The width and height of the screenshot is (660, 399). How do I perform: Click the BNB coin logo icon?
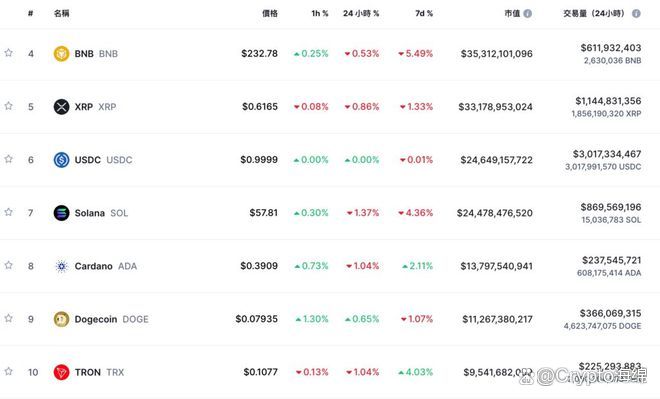61,53
